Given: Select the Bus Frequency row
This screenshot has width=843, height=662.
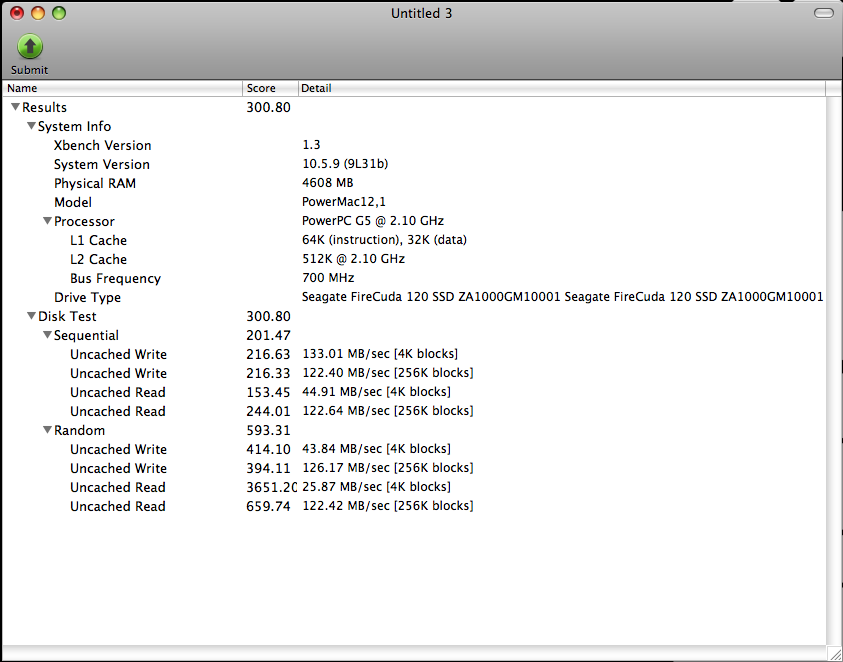Looking at the screenshot, I should [x=414, y=278].
